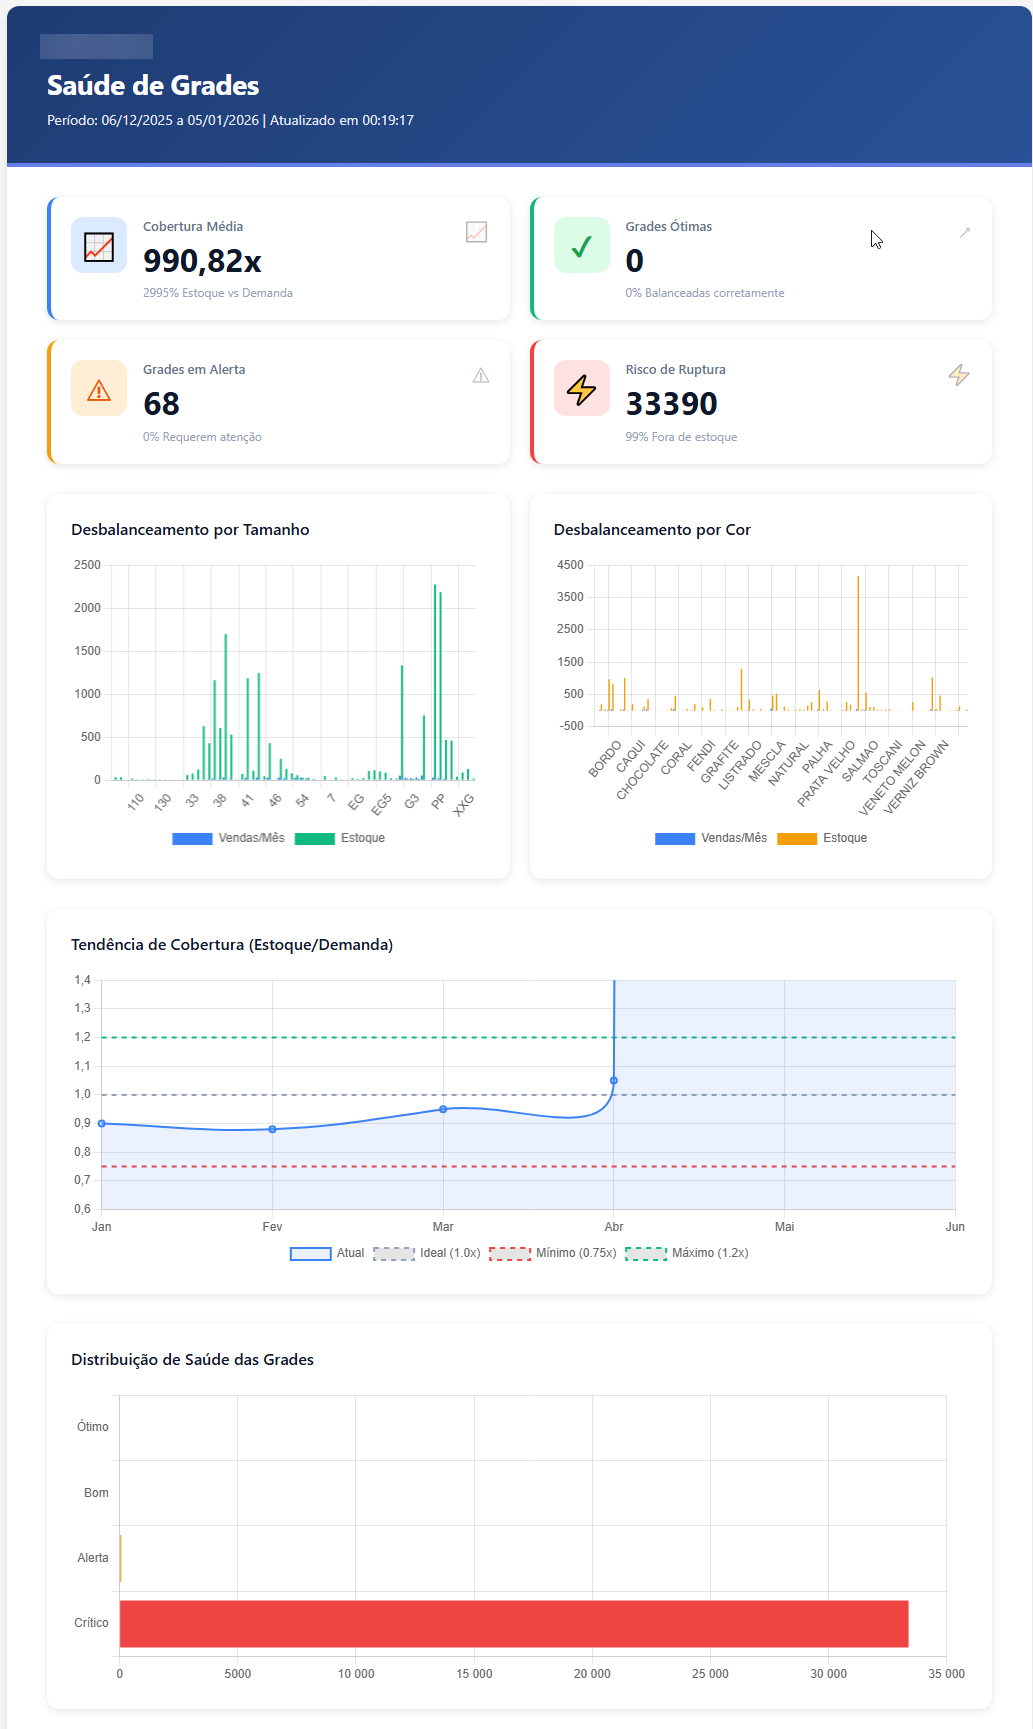Image resolution: width=1033 pixels, height=1729 pixels.
Task: Click the faded lightning icon in Risco de Ruptura corner
Action: (x=958, y=375)
